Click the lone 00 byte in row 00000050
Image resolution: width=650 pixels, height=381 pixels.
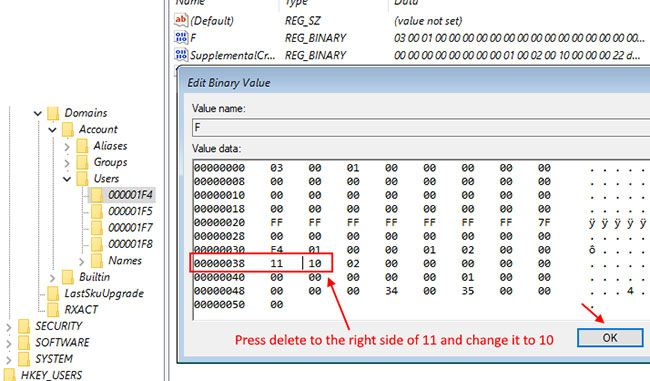(x=276, y=305)
